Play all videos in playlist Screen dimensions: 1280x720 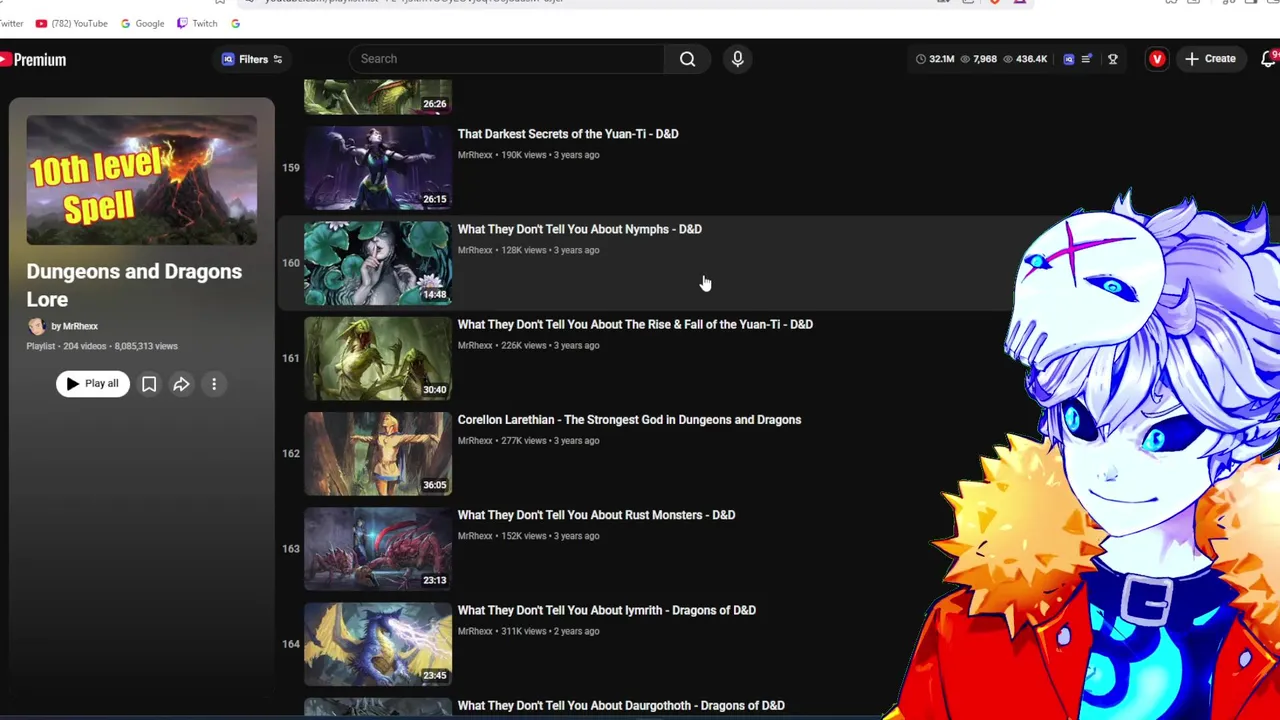[x=92, y=384]
